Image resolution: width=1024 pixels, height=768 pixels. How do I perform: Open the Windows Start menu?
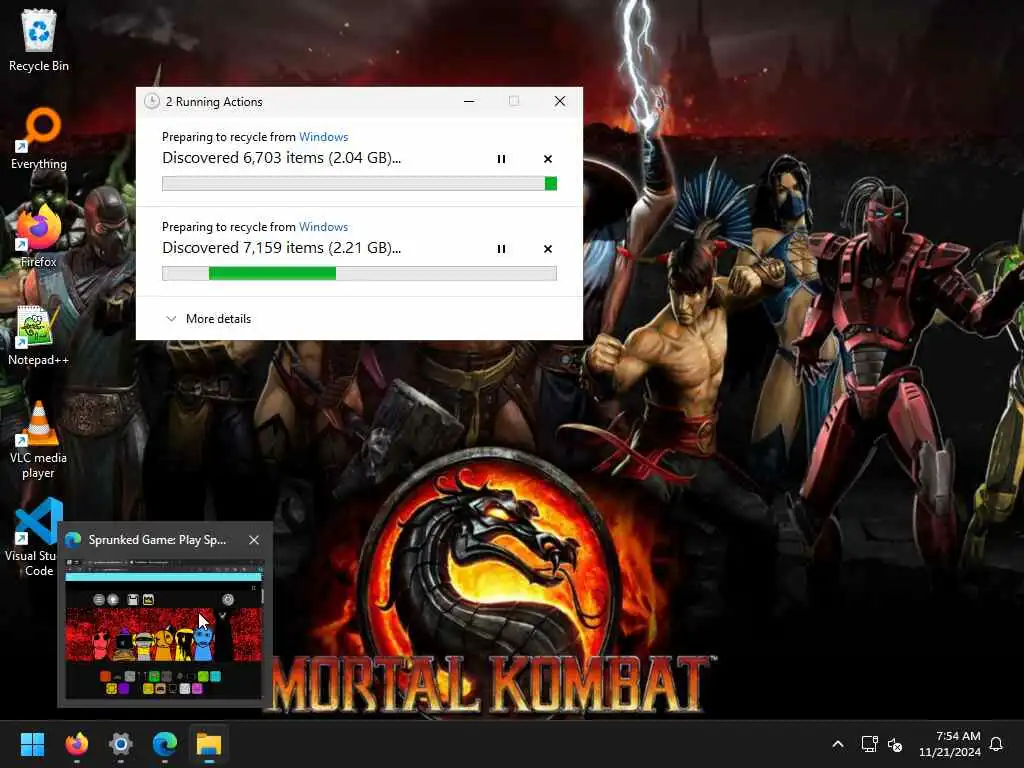(32, 744)
